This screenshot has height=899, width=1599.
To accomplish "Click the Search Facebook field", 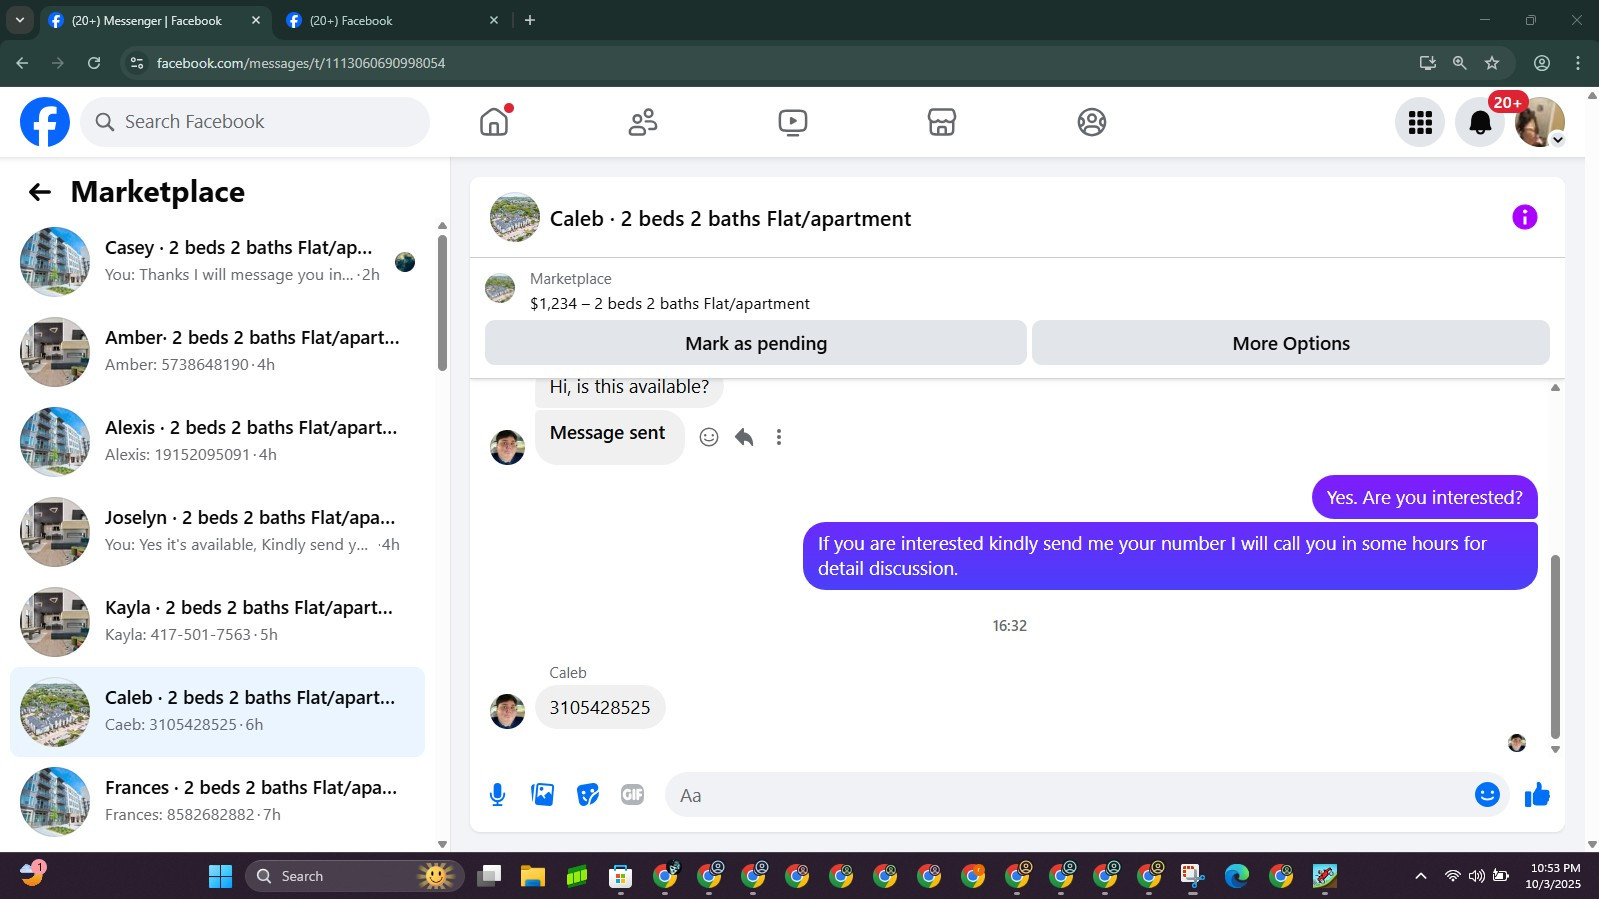I will (255, 122).
